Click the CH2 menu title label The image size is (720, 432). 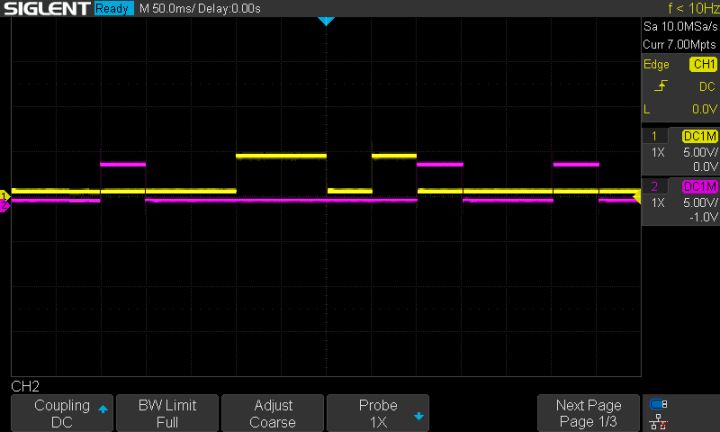[25, 387]
